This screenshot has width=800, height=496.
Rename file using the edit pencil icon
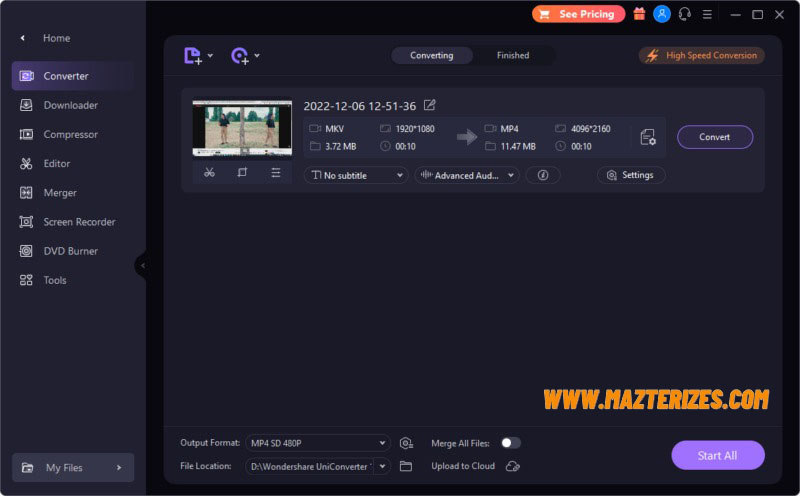coord(430,105)
